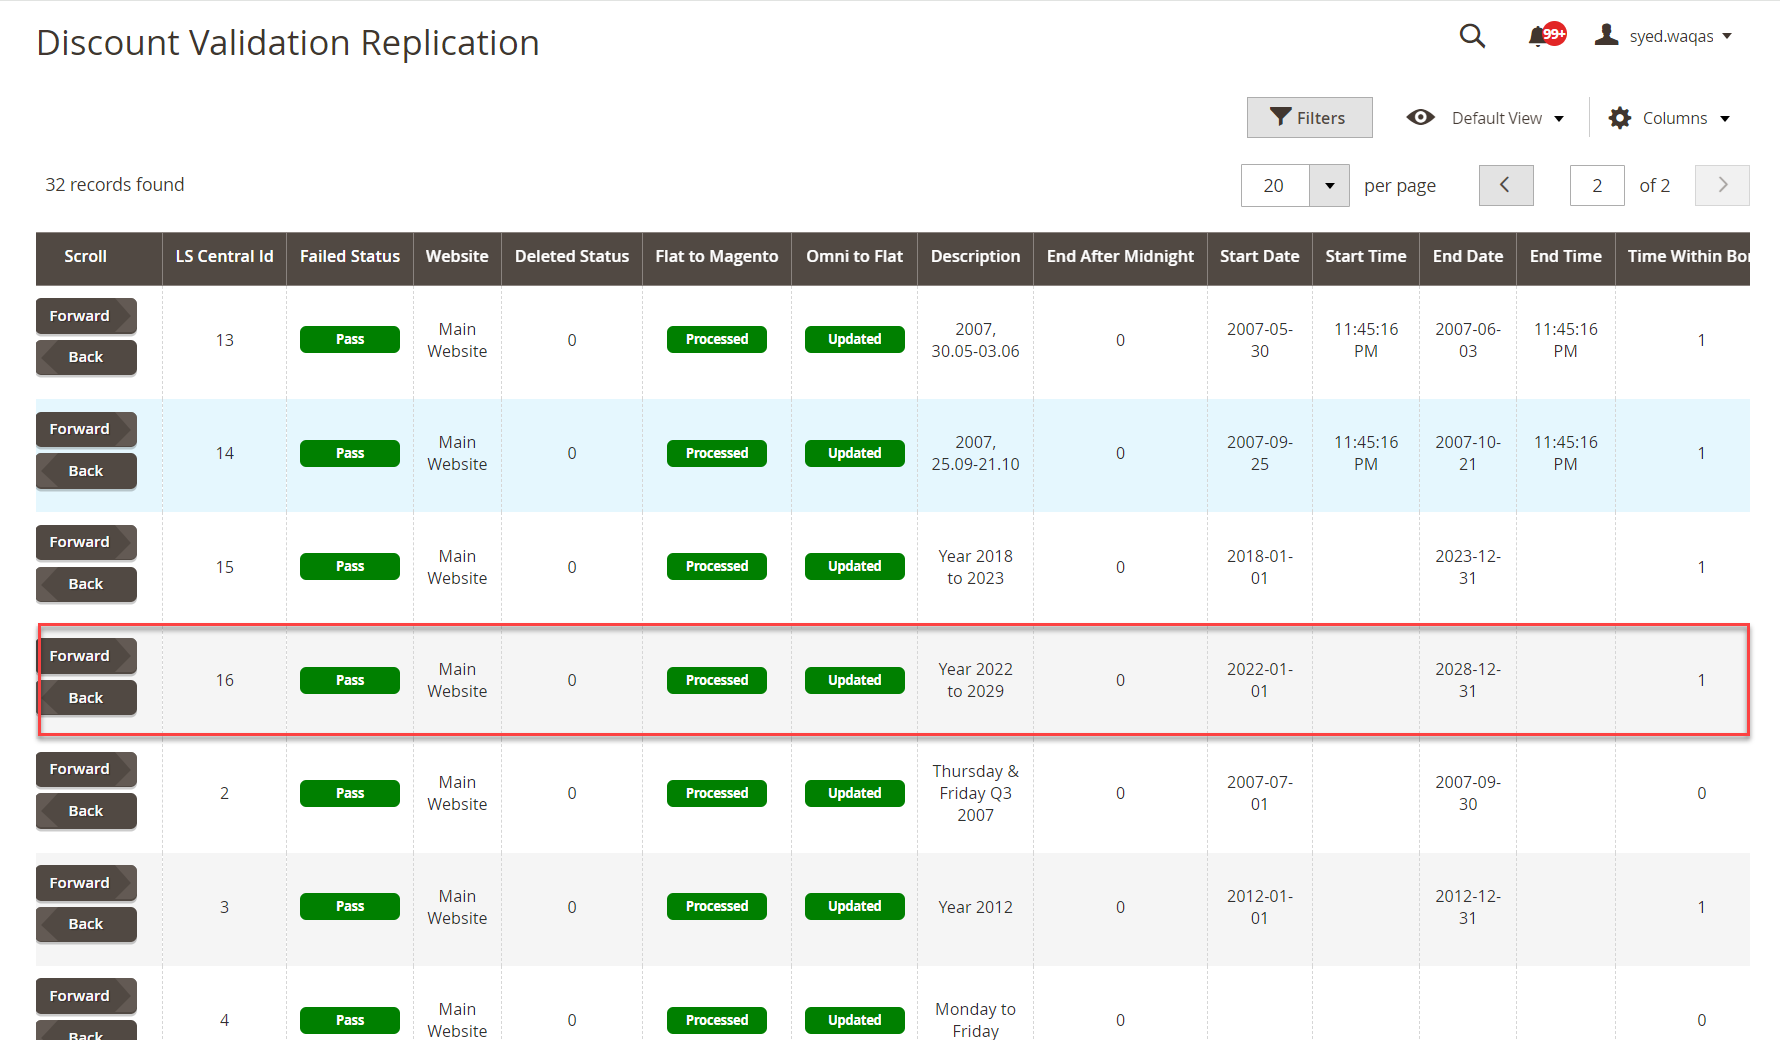Click the search magnifier icon

(x=1472, y=36)
